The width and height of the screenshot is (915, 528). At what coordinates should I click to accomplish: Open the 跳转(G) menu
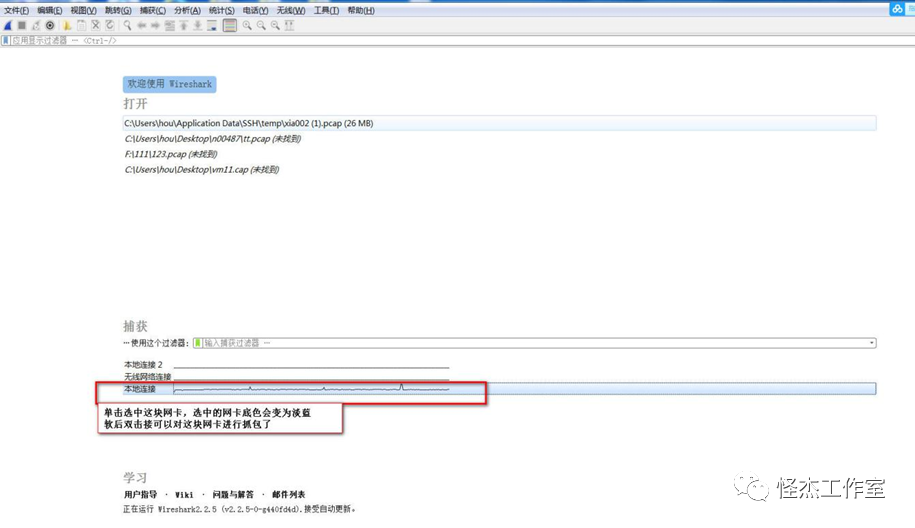(118, 11)
